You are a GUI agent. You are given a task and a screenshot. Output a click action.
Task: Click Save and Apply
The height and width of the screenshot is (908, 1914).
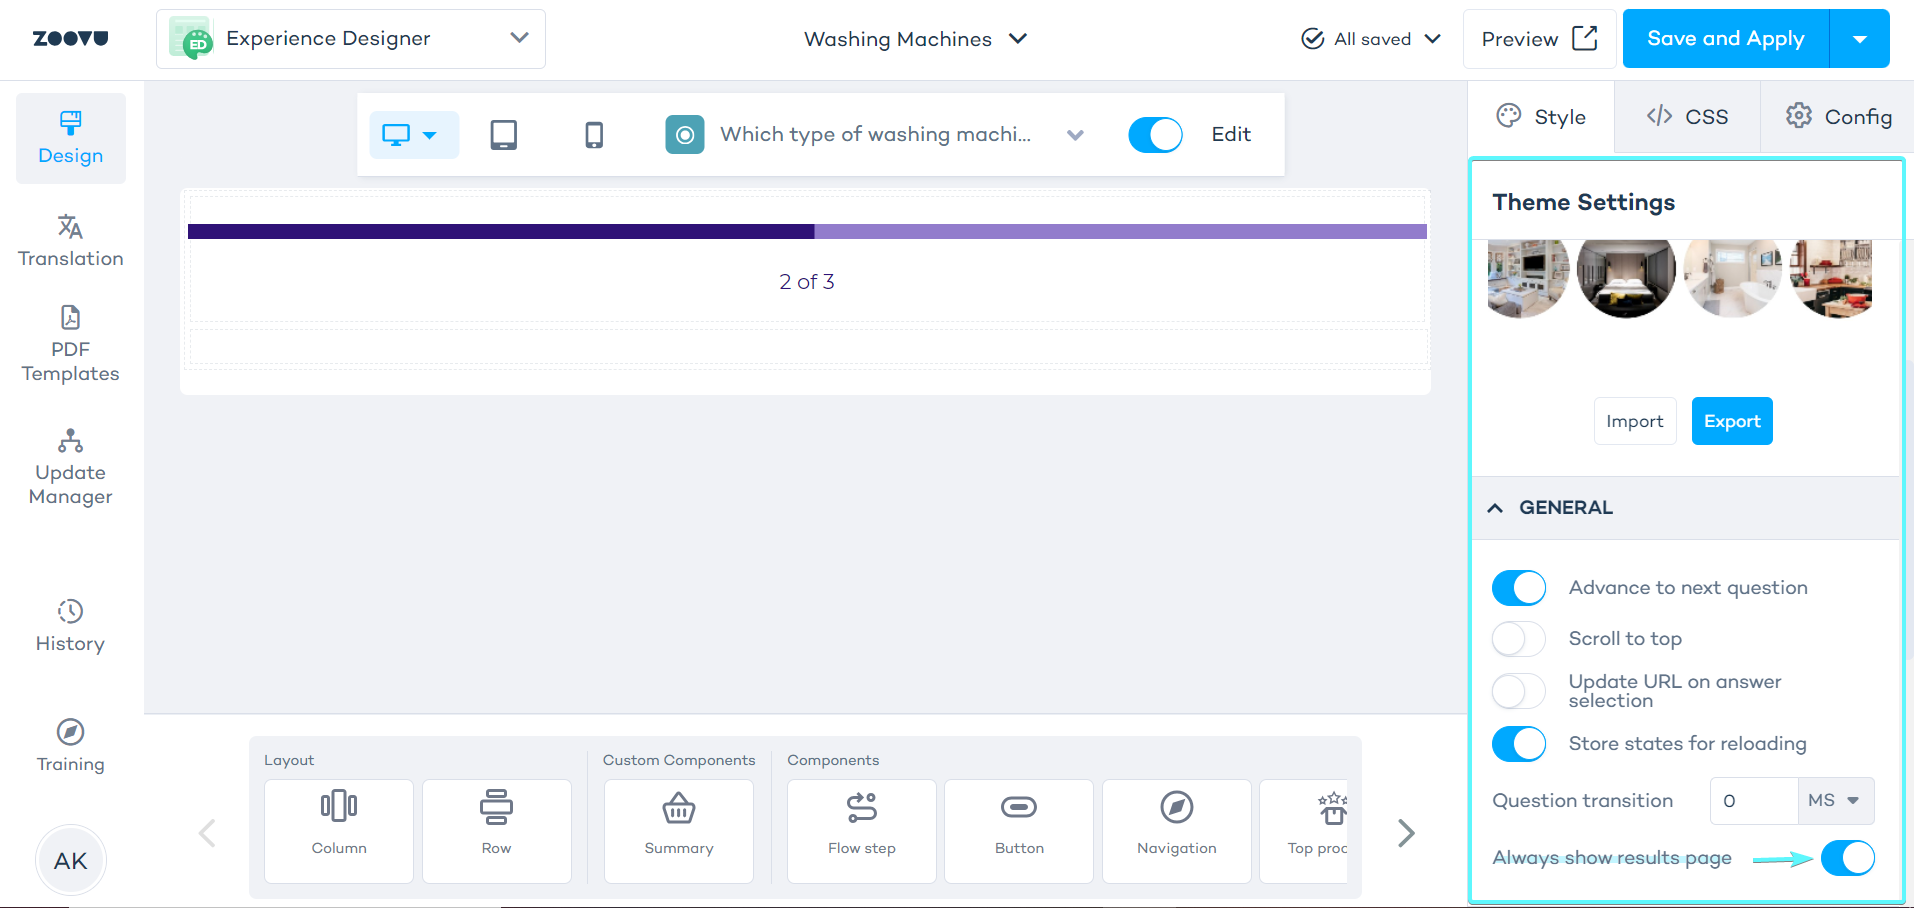1724,38
